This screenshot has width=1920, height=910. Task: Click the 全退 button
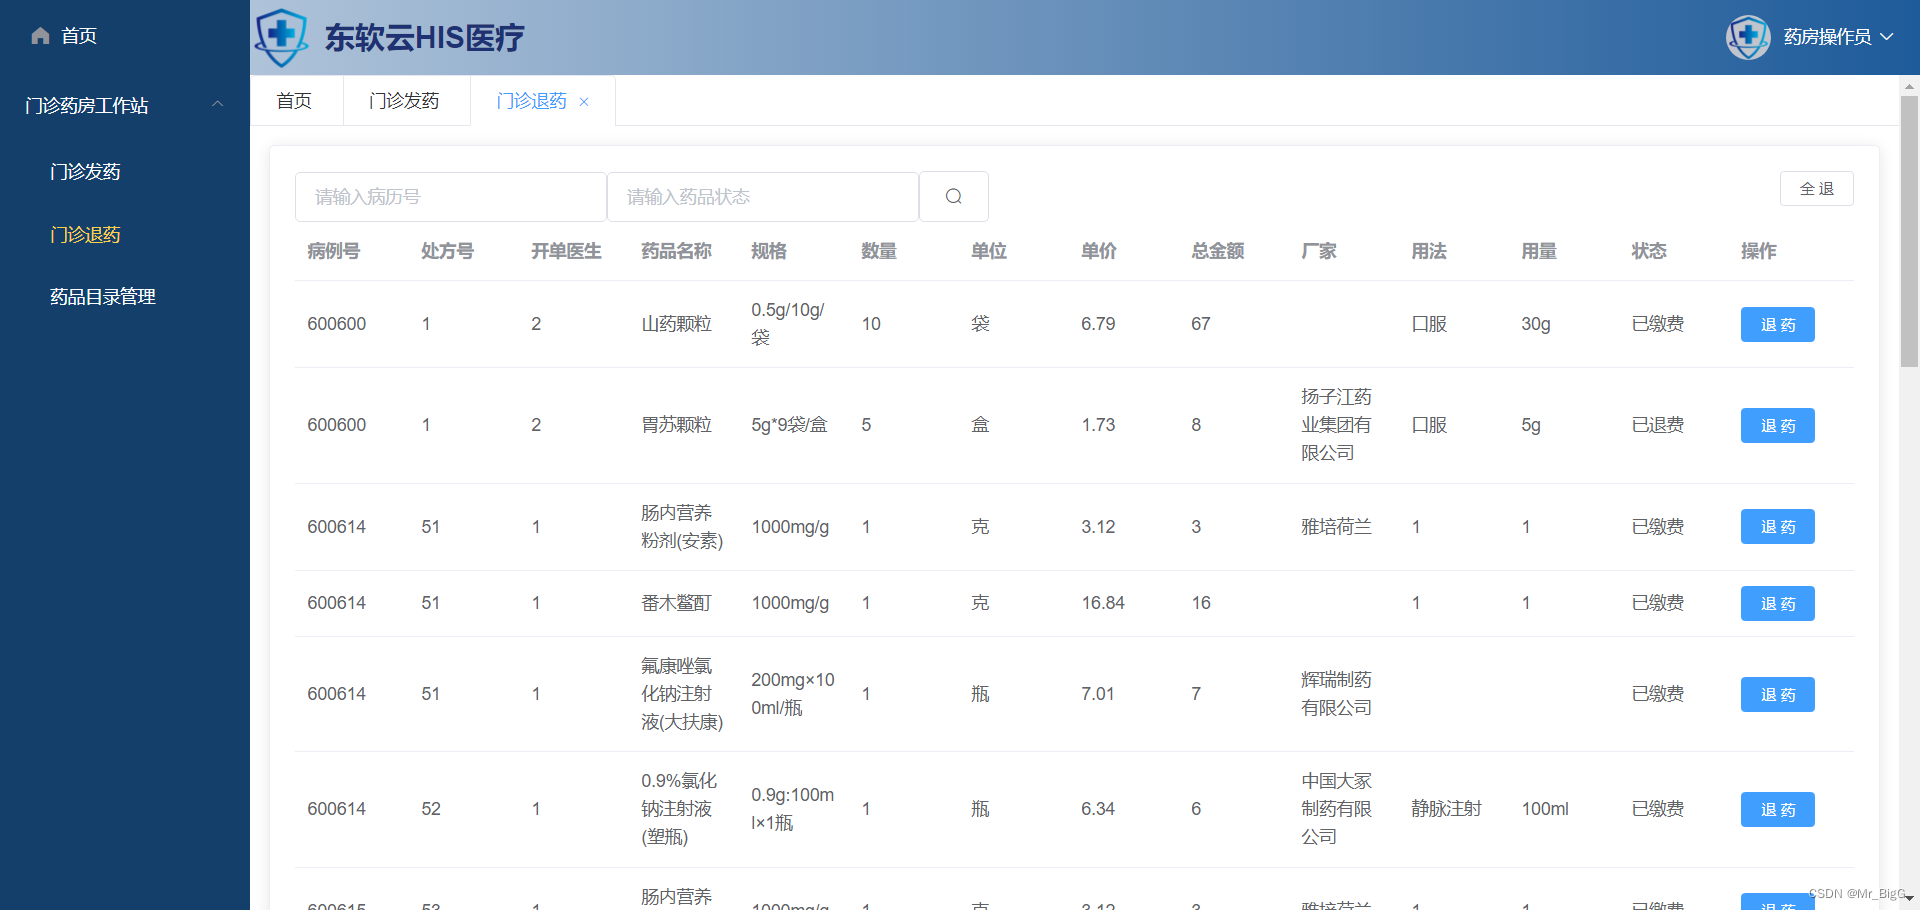tap(1816, 189)
